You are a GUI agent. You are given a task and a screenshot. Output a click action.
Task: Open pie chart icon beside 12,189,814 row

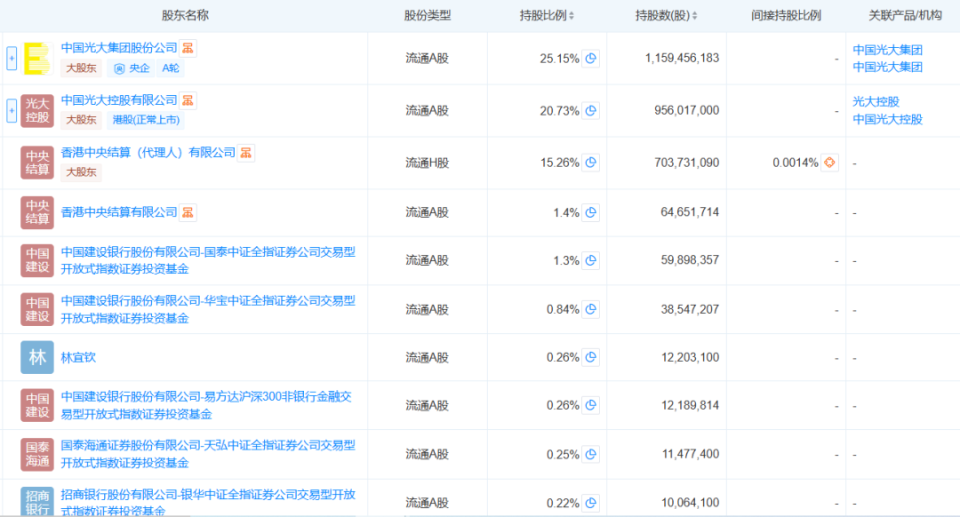coord(591,405)
